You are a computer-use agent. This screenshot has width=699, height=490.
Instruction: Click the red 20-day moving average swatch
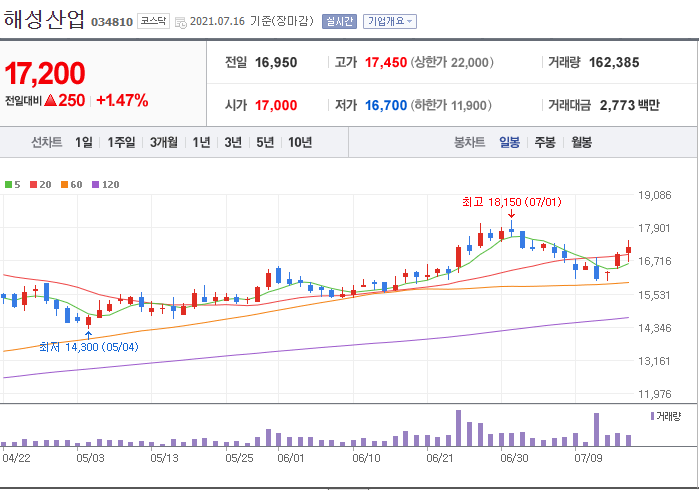[33, 185]
